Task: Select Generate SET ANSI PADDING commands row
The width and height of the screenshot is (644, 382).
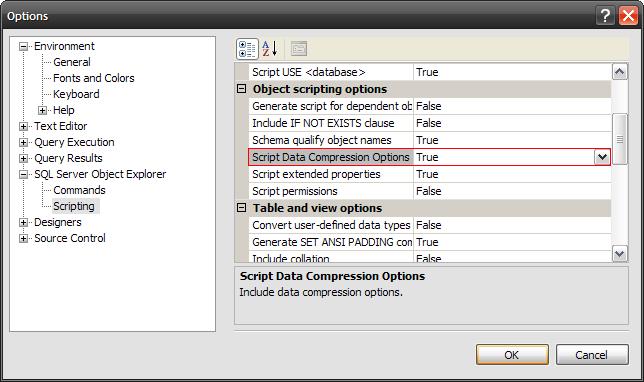Action: [x=430, y=242]
